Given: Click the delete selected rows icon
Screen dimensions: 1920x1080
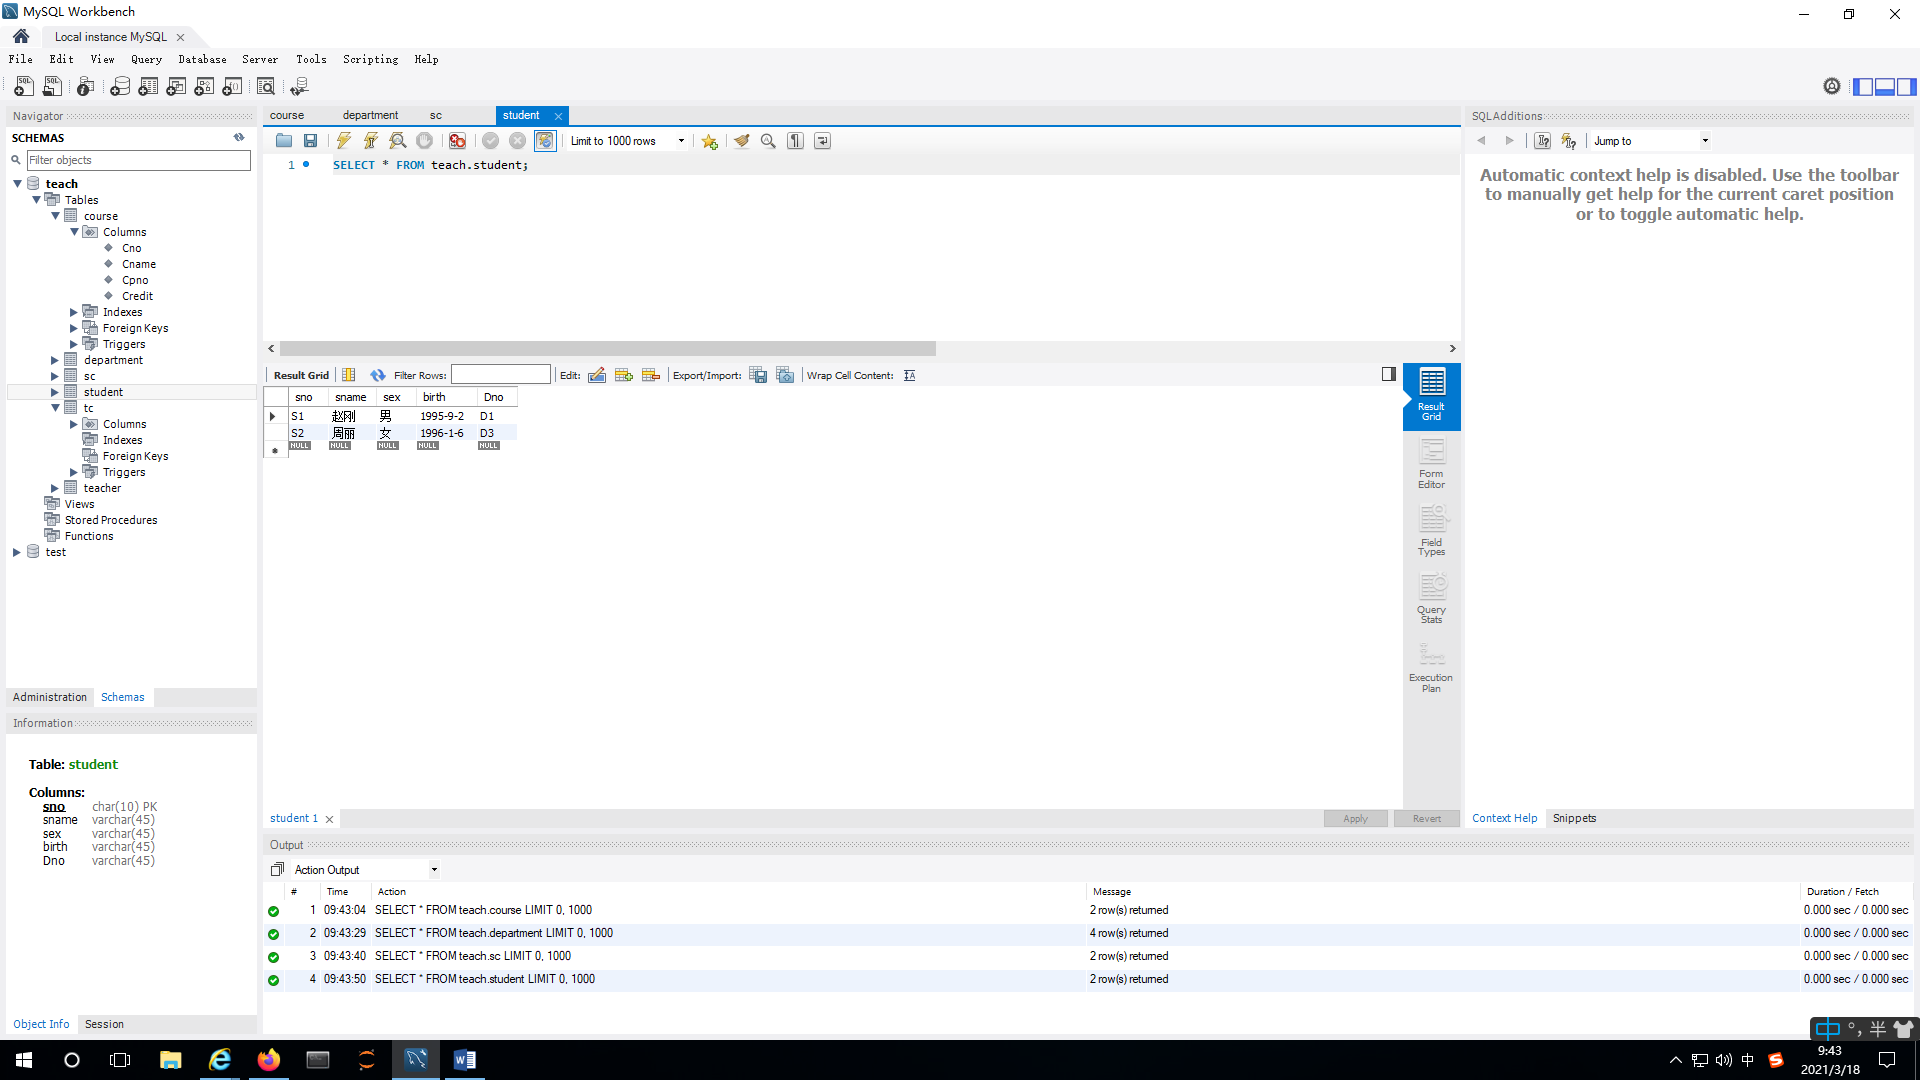Looking at the screenshot, I should (x=651, y=375).
